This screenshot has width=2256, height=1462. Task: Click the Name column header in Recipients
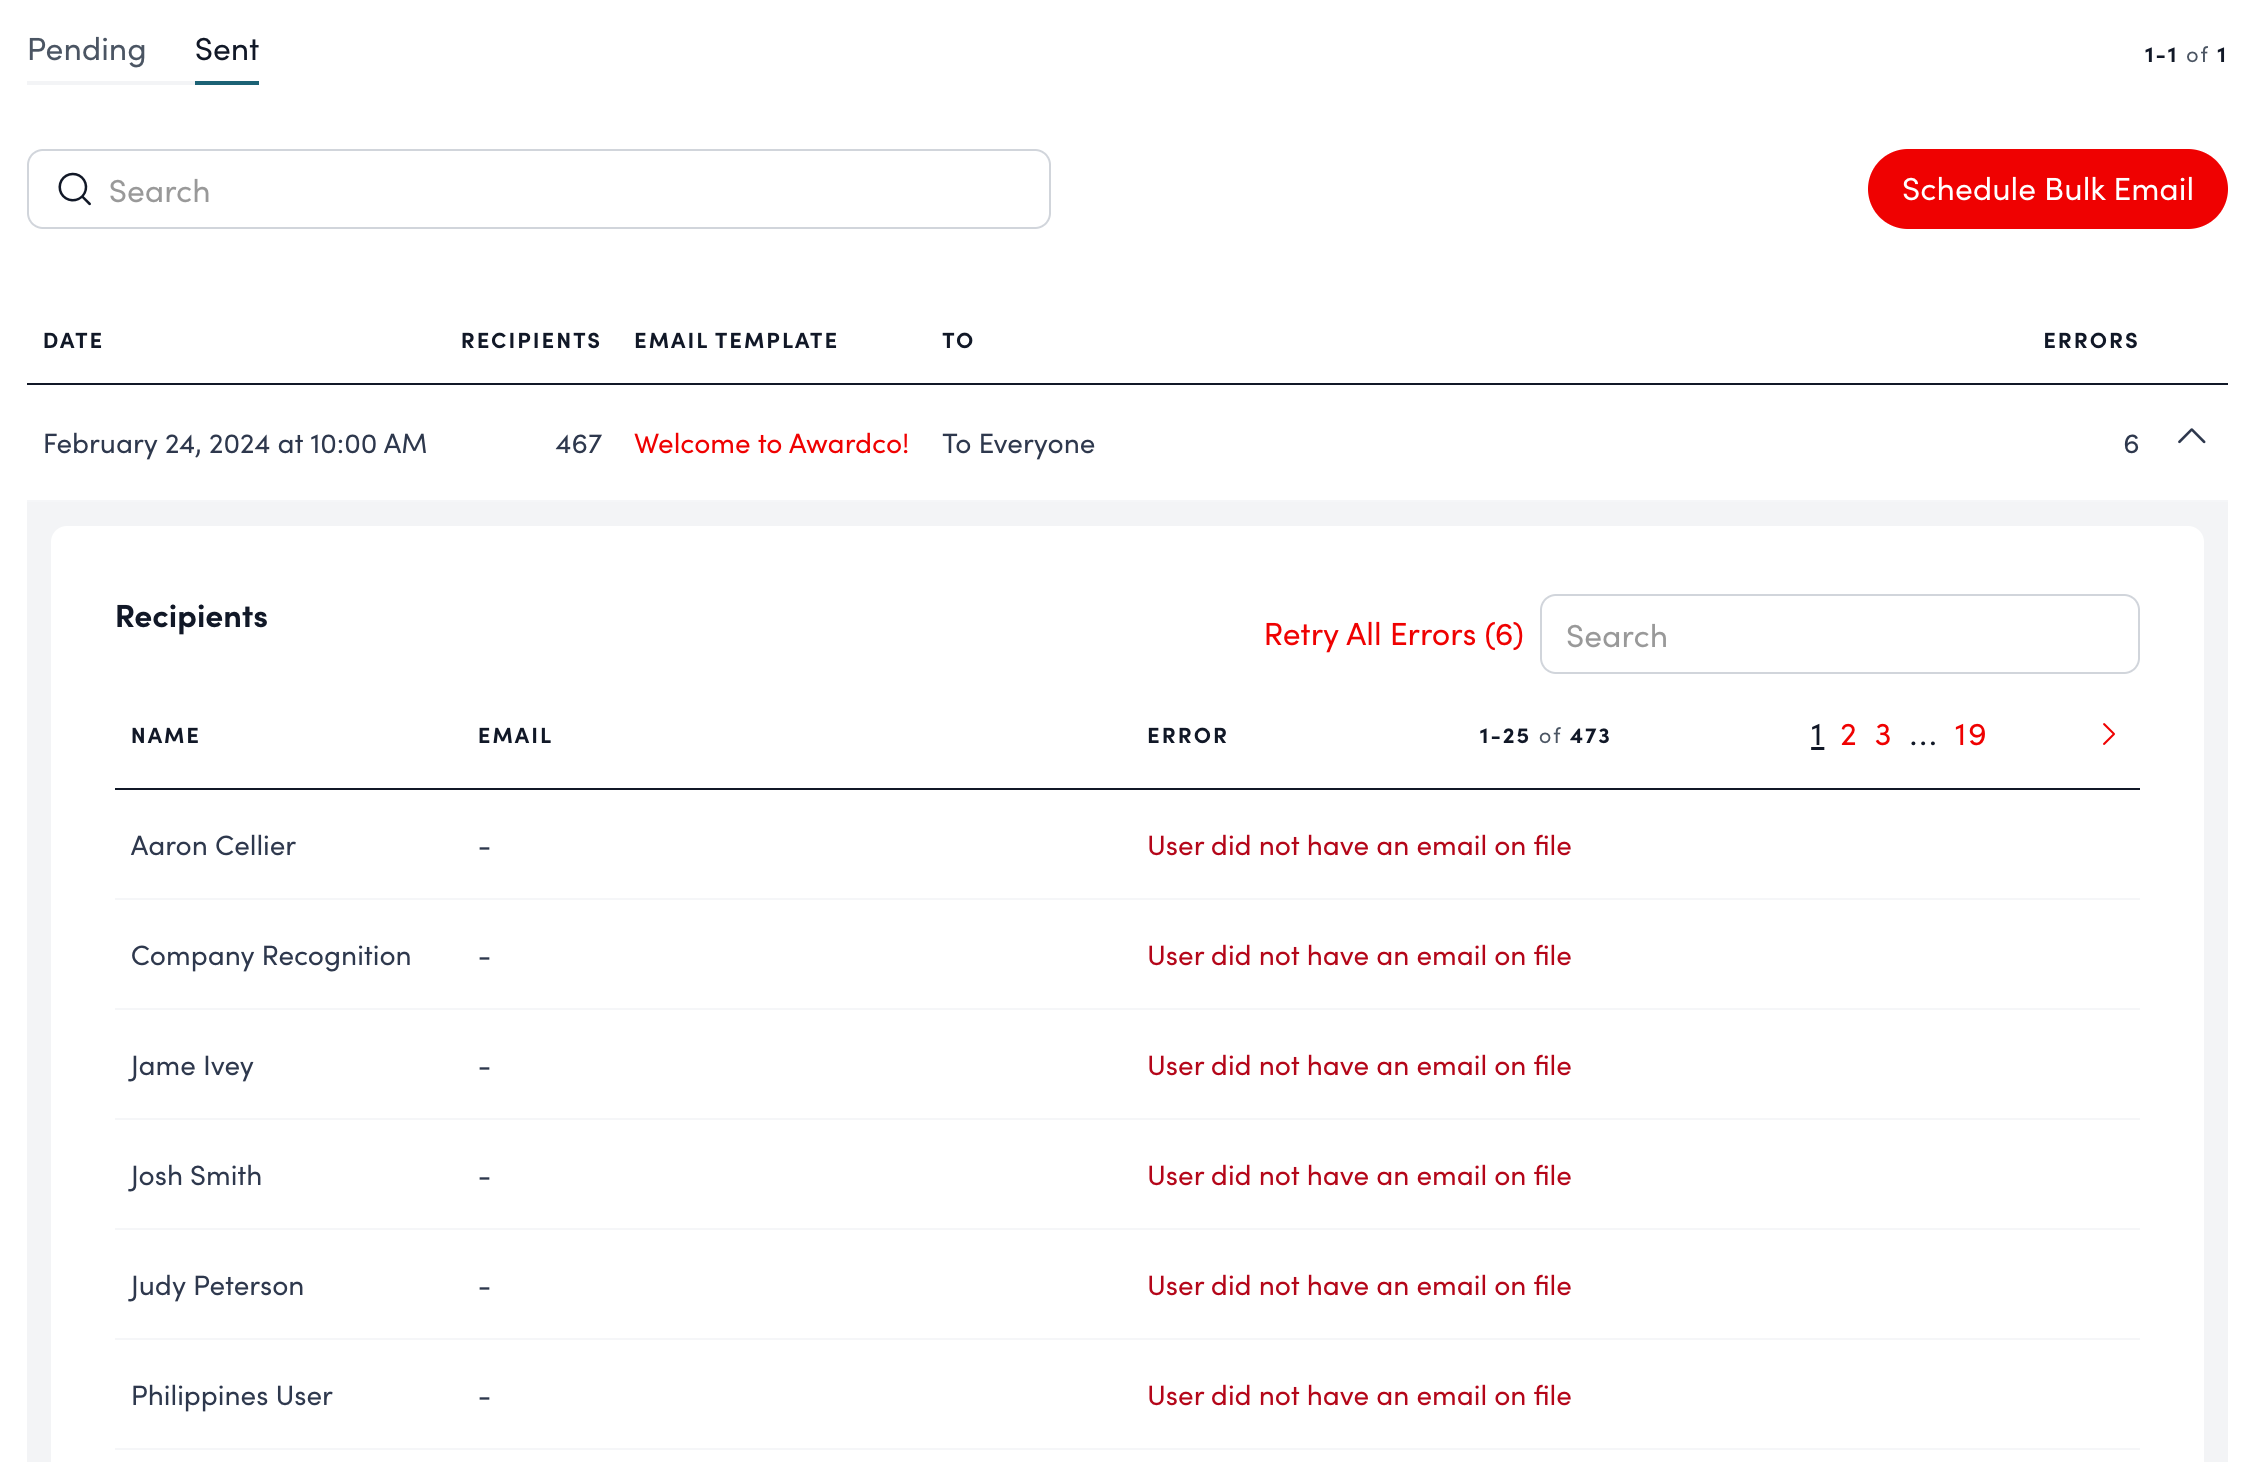[165, 736]
